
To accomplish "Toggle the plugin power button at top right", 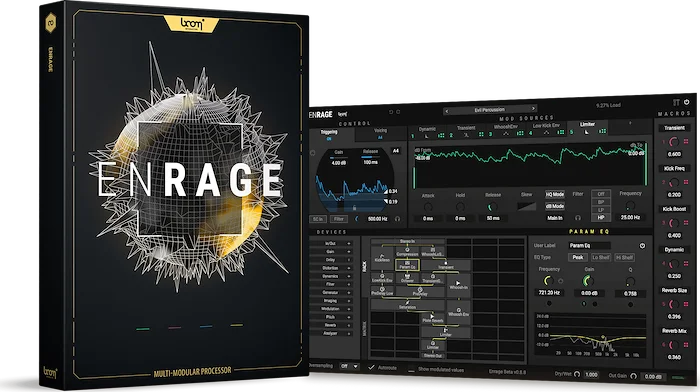I will pyautogui.click(x=687, y=102).
